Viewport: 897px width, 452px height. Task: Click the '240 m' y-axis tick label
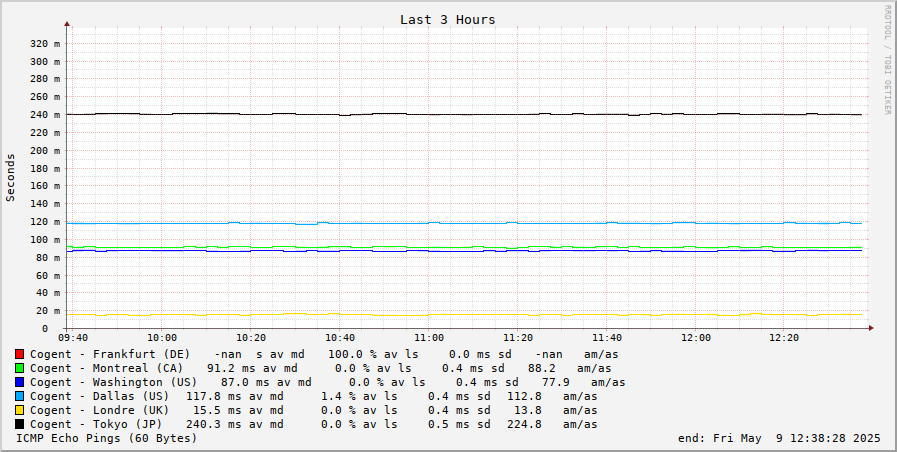coord(45,115)
